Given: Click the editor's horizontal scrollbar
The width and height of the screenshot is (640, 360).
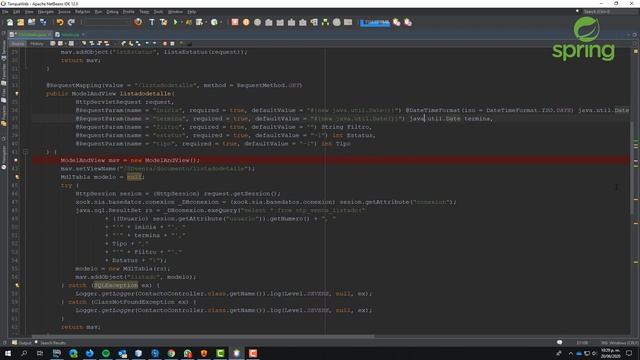Looking at the screenshot, I should tap(202, 337).
